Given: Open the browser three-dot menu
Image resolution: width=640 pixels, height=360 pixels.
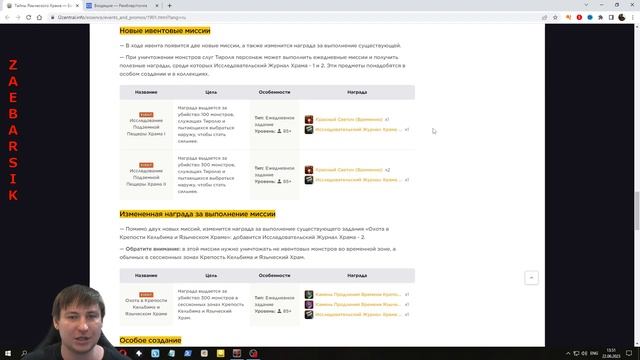Looking at the screenshot, I should click(x=633, y=18).
